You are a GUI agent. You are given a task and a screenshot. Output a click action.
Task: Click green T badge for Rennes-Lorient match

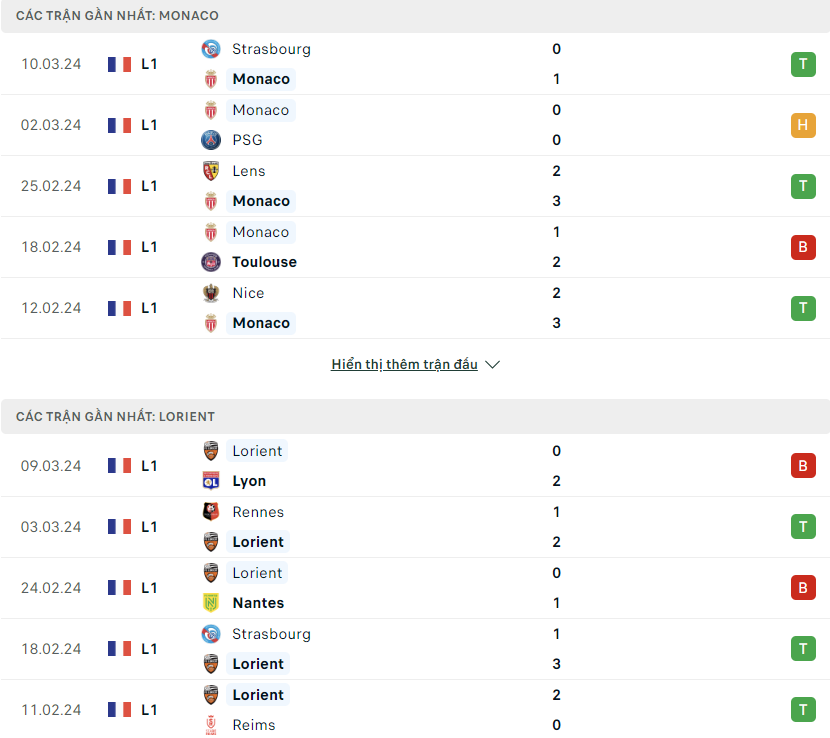[x=803, y=527]
